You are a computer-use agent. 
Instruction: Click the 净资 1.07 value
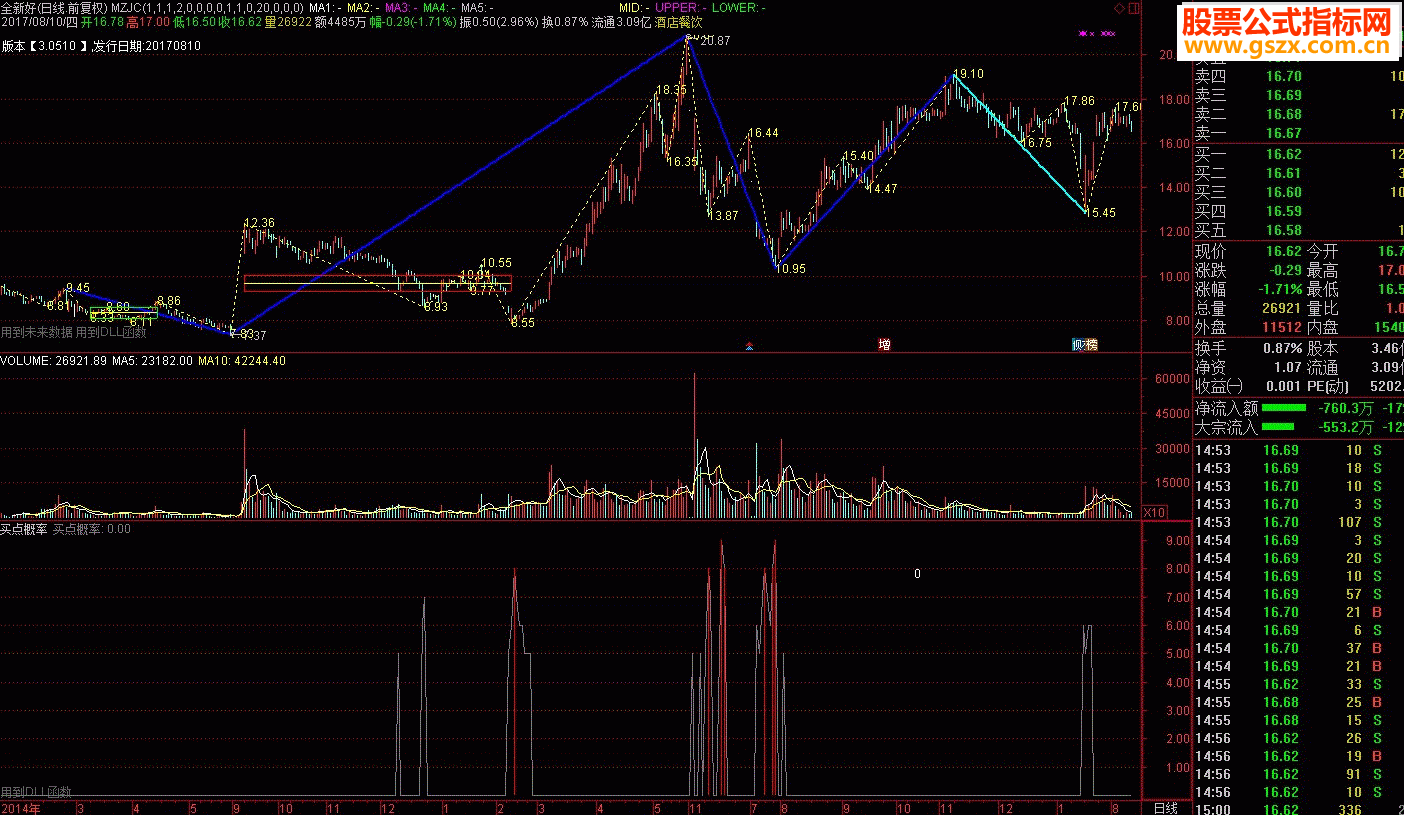[x=1286, y=367]
